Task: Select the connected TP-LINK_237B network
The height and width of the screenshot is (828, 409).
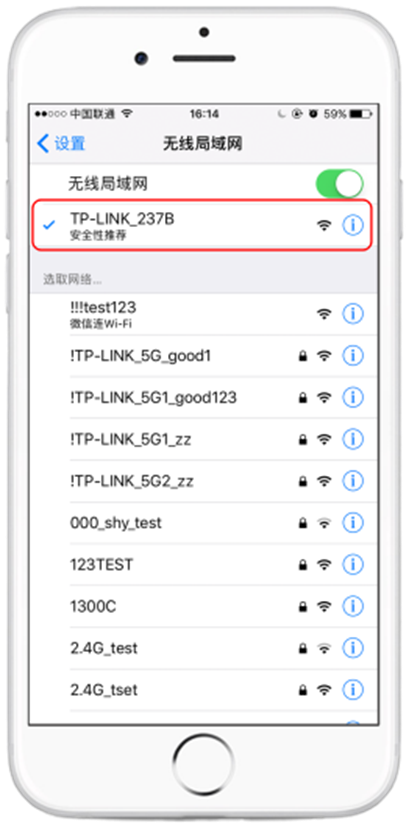Action: pyautogui.click(x=203, y=225)
